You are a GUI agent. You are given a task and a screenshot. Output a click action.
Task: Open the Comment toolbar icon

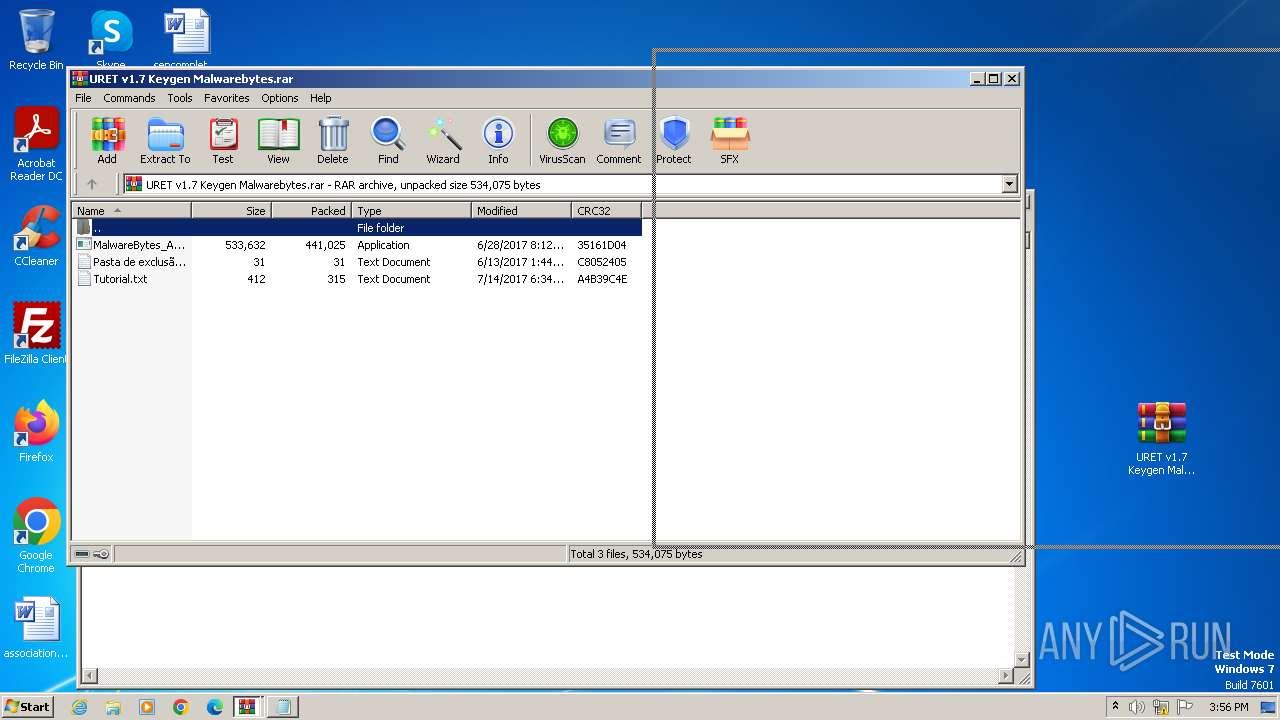pyautogui.click(x=619, y=140)
